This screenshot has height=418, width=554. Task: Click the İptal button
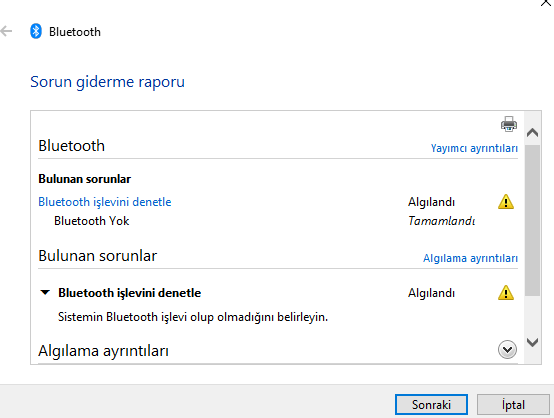coord(513,405)
